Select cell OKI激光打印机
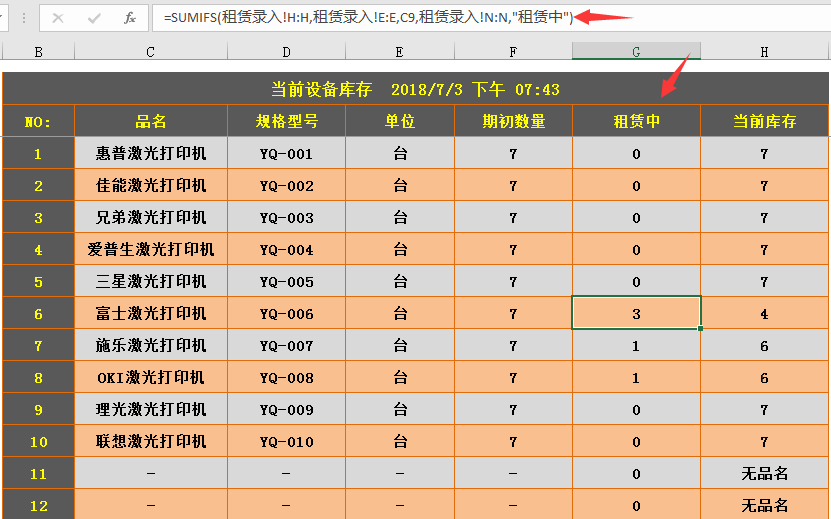 (151, 377)
